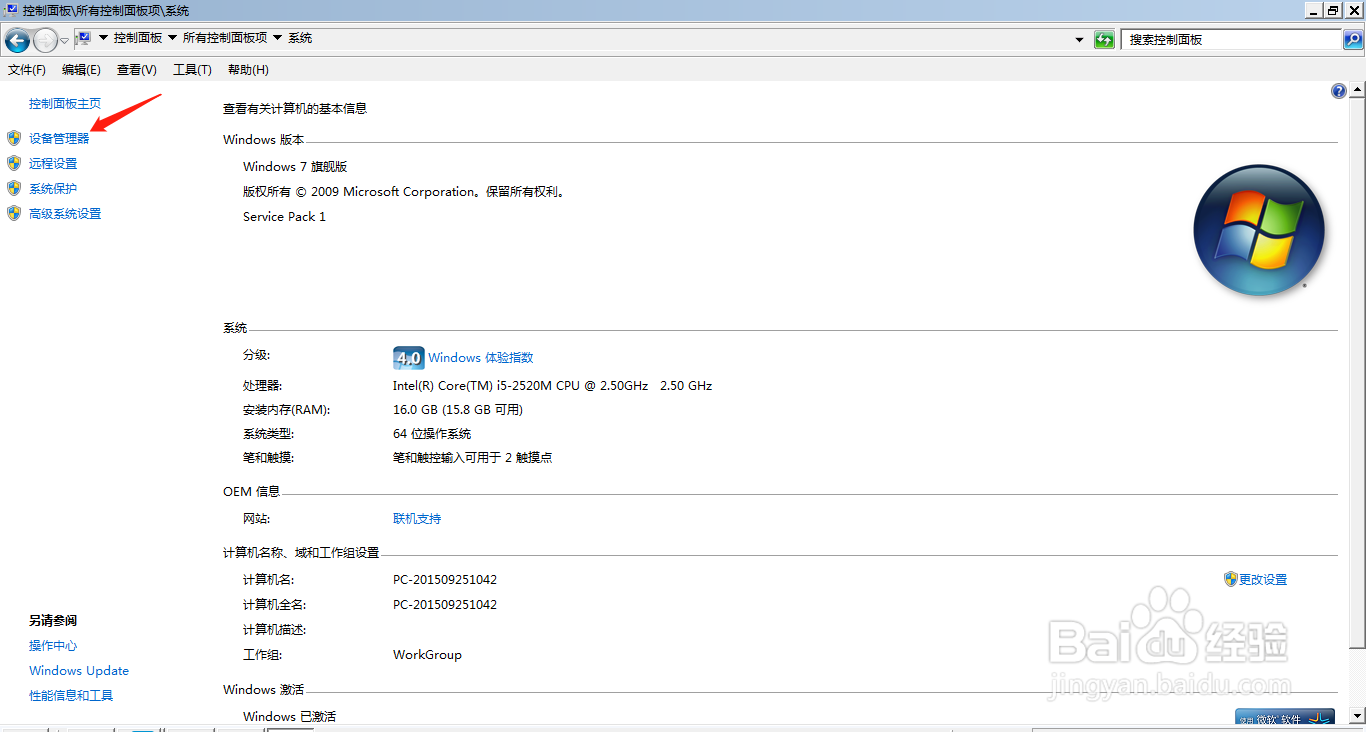Click the green refresh button
The height and width of the screenshot is (732, 1366).
coord(1104,40)
